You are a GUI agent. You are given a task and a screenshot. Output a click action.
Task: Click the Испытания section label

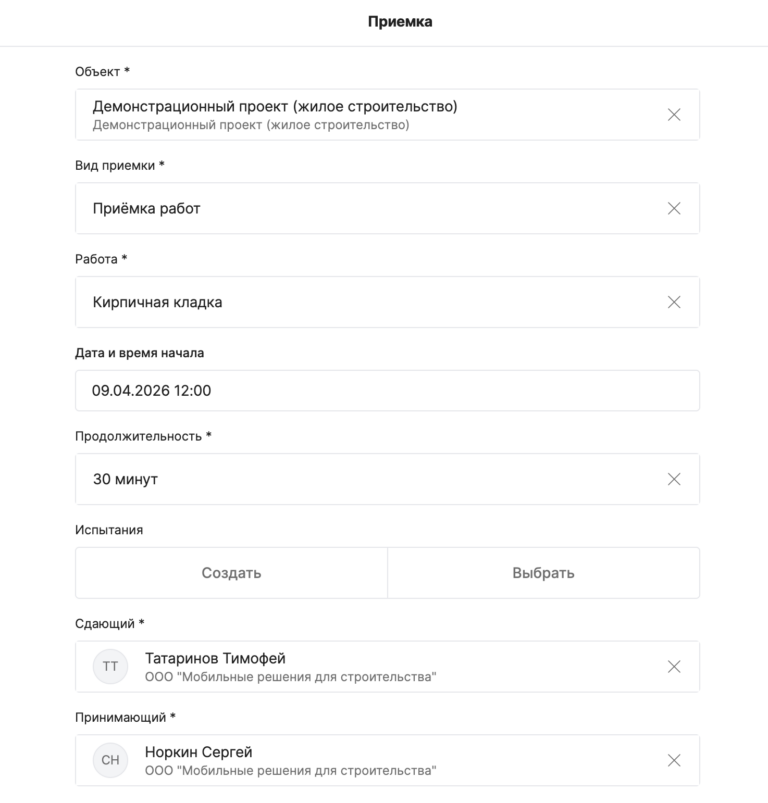click(x=109, y=530)
